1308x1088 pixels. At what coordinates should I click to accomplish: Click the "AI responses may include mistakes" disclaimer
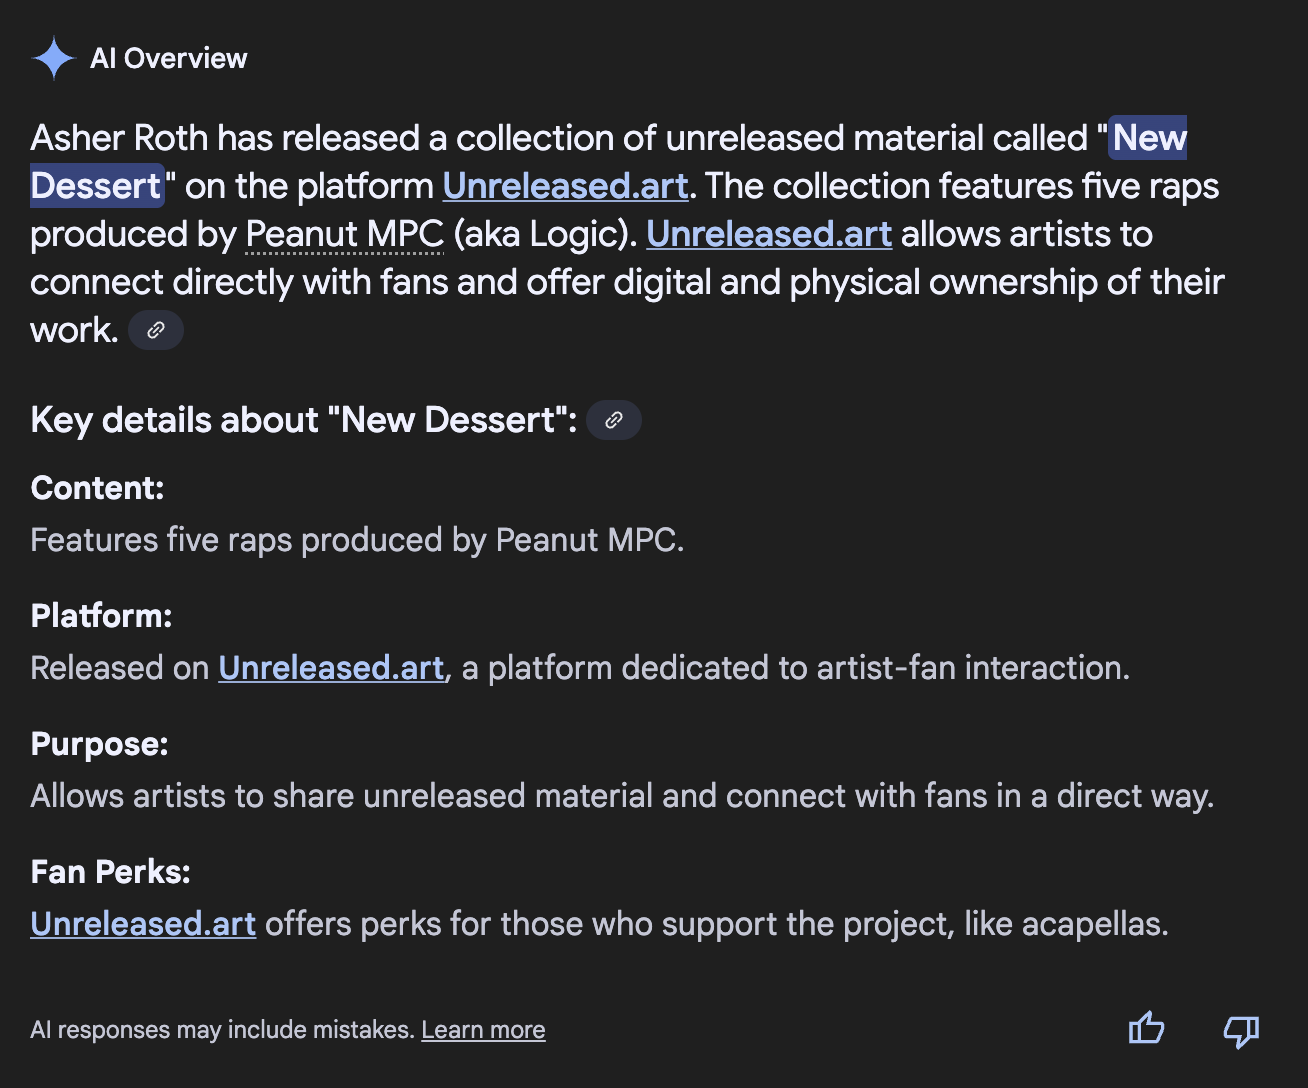[222, 1030]
